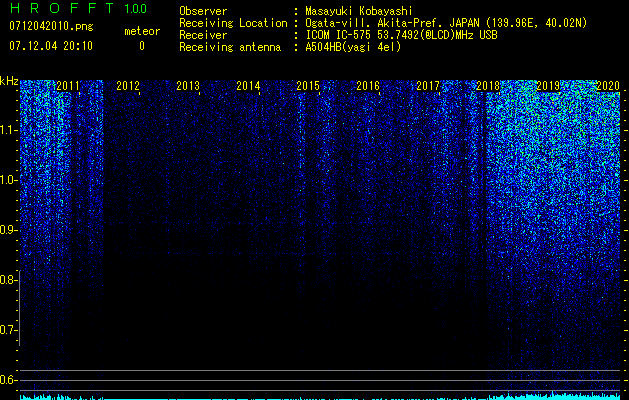Image resolution: width=629 pixels, height=400 pixels.
Task: Click the date stamp 07.12.04 20:10
Action: (x=51, y=46)
